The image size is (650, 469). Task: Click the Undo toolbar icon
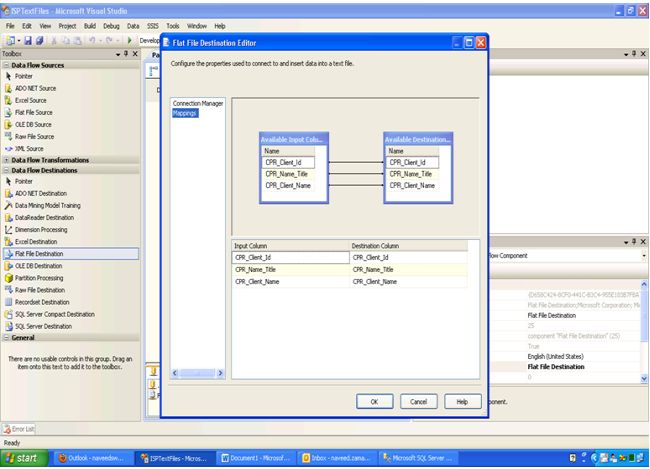(x=92, y=41)
